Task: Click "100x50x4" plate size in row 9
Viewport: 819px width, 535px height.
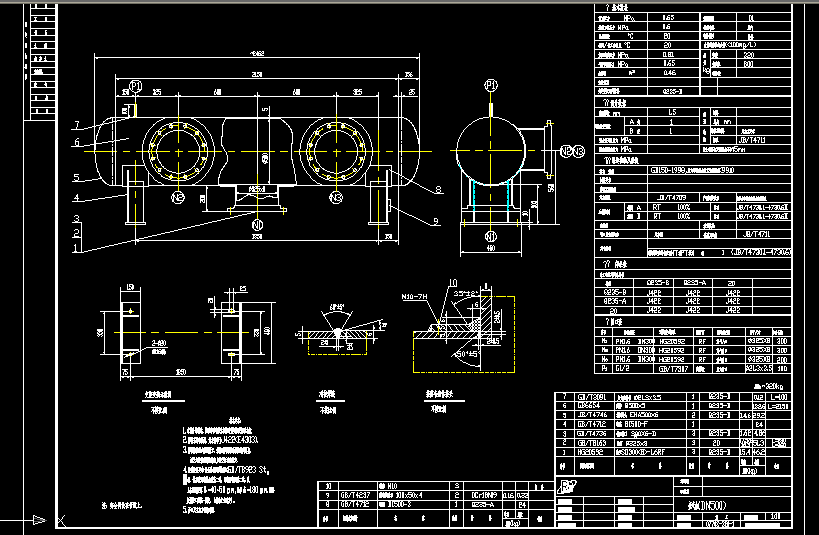Action: (408, 496)
